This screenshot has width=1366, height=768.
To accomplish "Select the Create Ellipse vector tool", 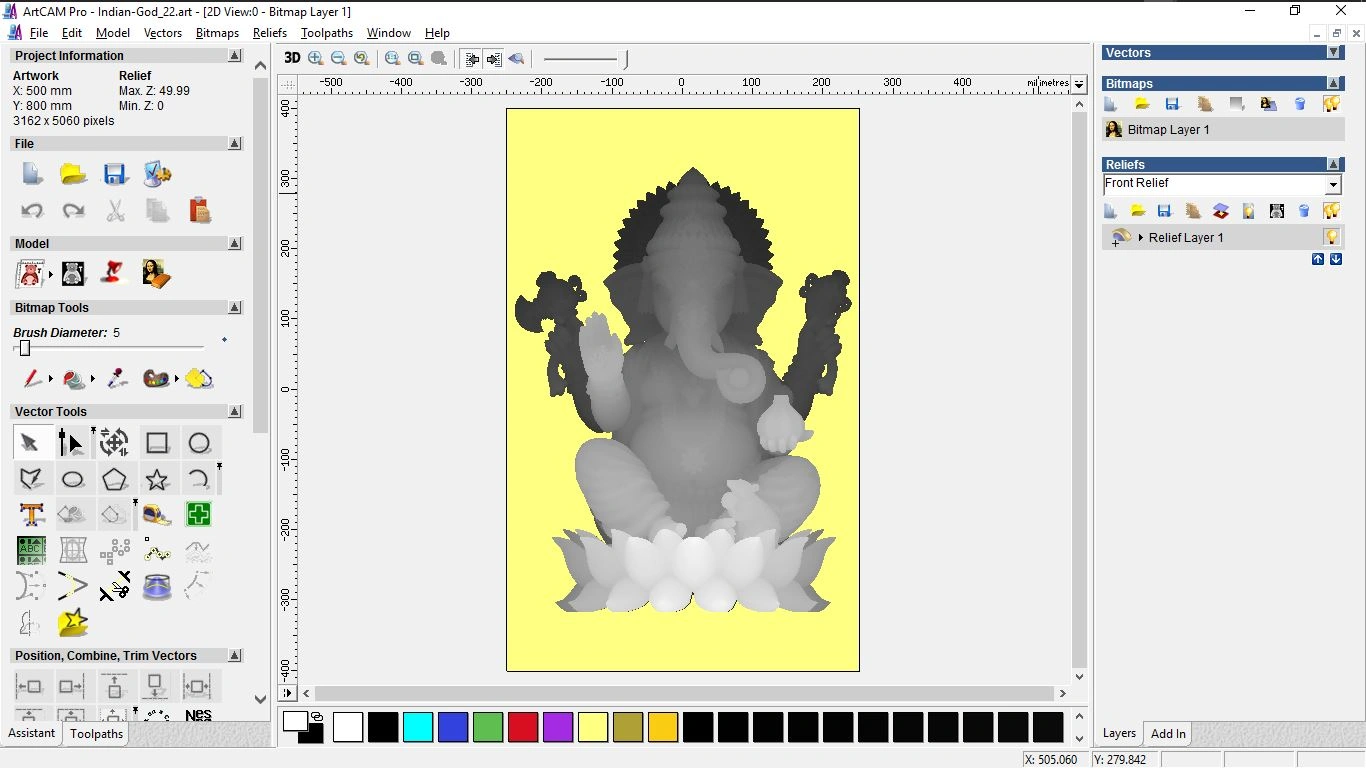I will 73,479.
